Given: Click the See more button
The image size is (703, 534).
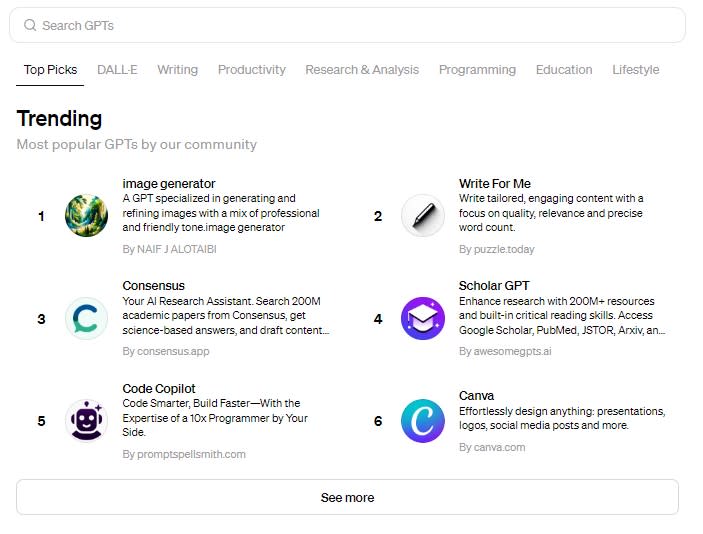Looking at the screenshot, I should coord(347,497).
